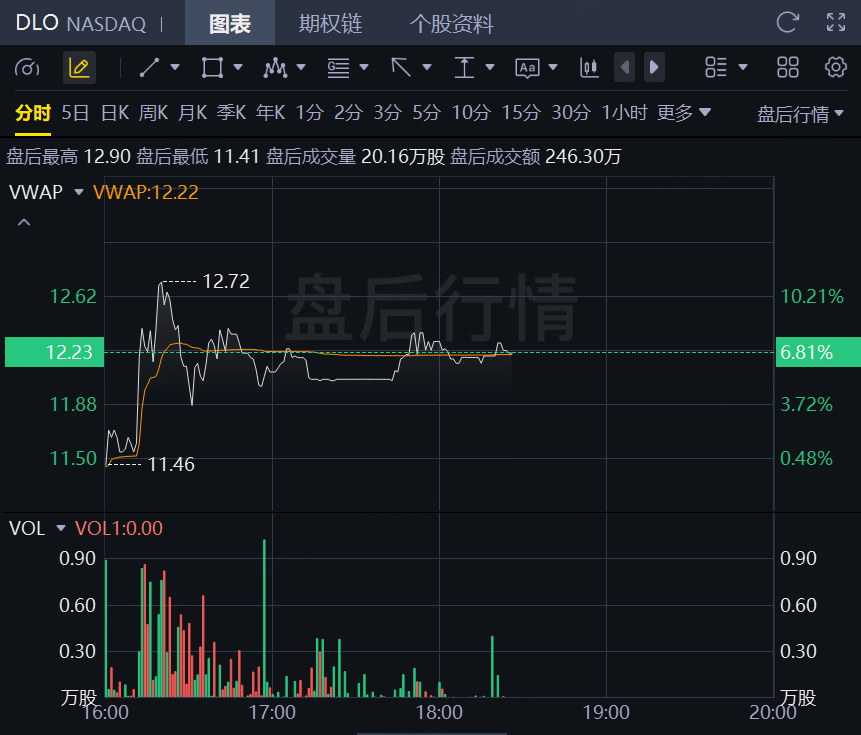Click the refresh icon
861x735 pixels.
tap(787, 23)
